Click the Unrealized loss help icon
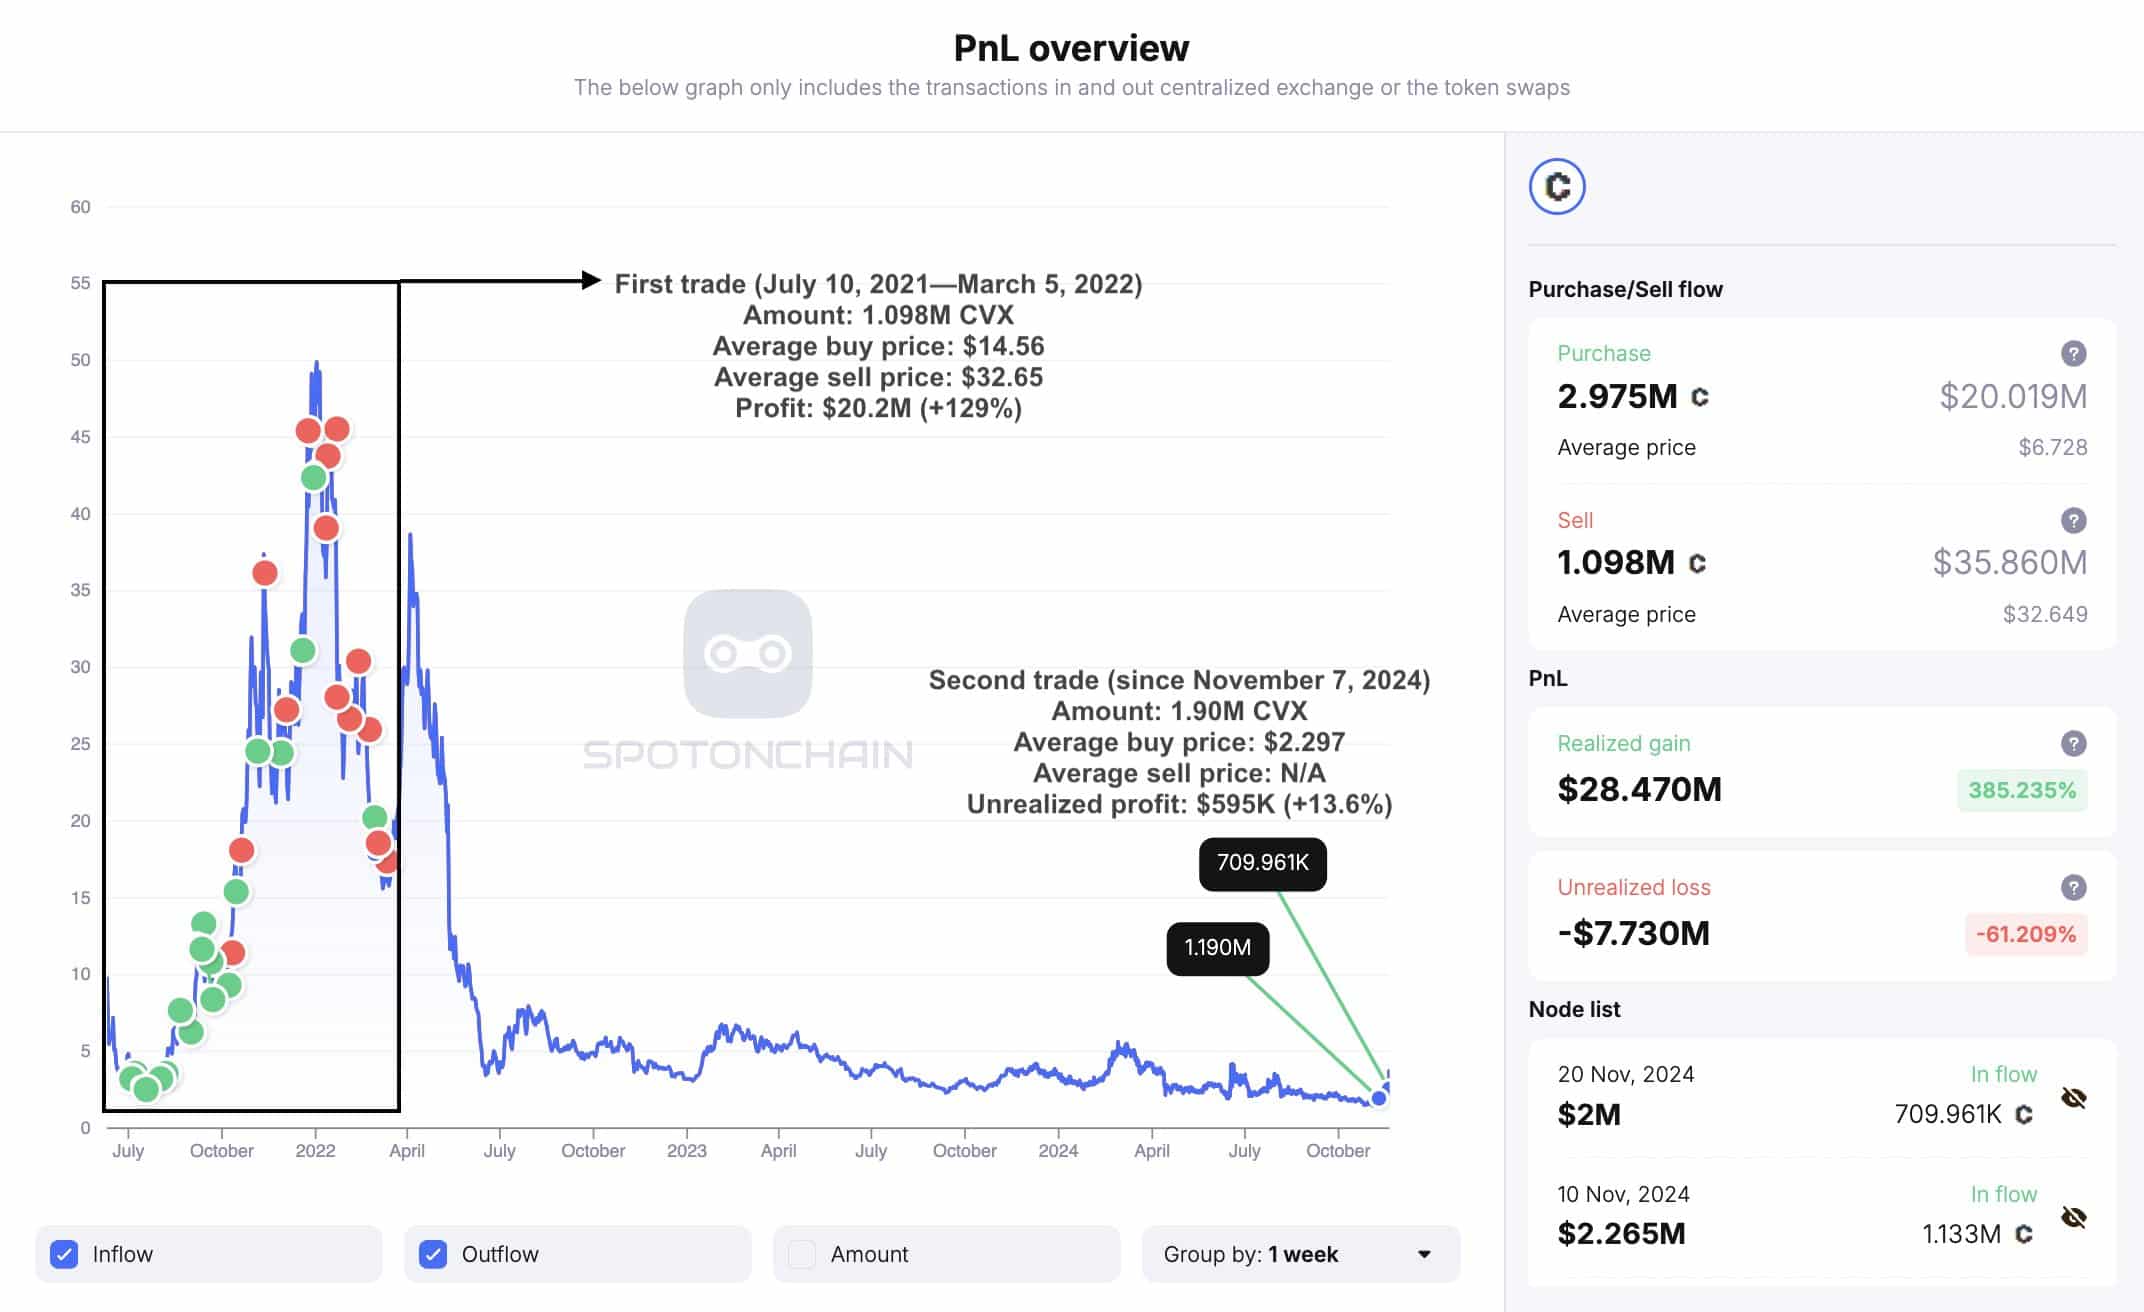The width and height of the screenshot is (2144, 1312). click(x=2073, y=887)
